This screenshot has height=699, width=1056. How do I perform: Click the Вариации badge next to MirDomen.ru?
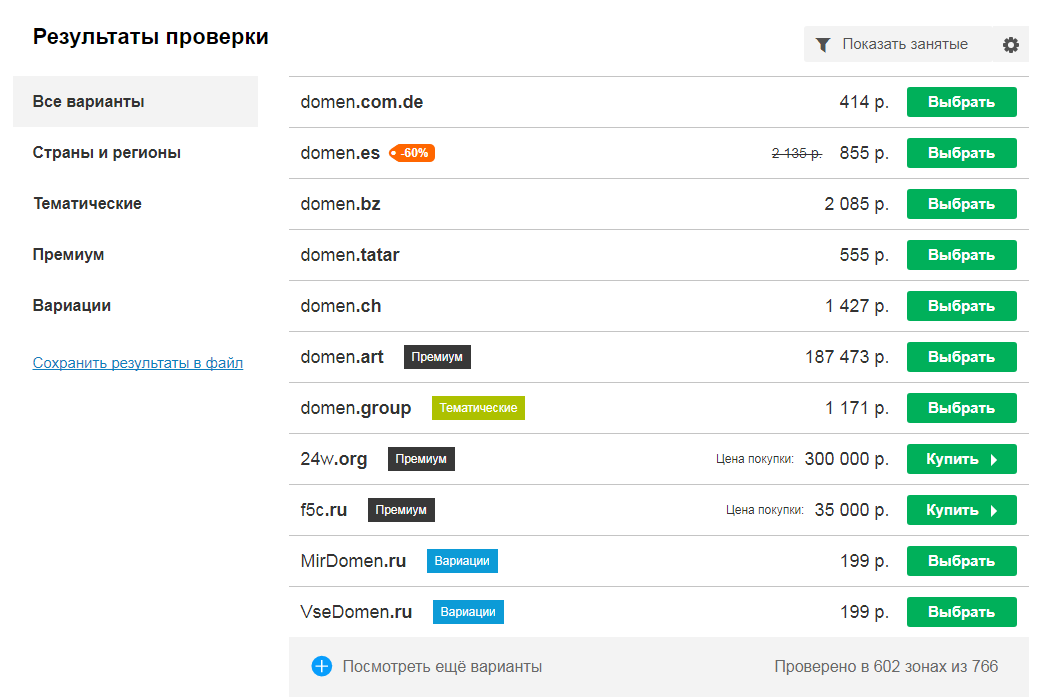point(462,561)
